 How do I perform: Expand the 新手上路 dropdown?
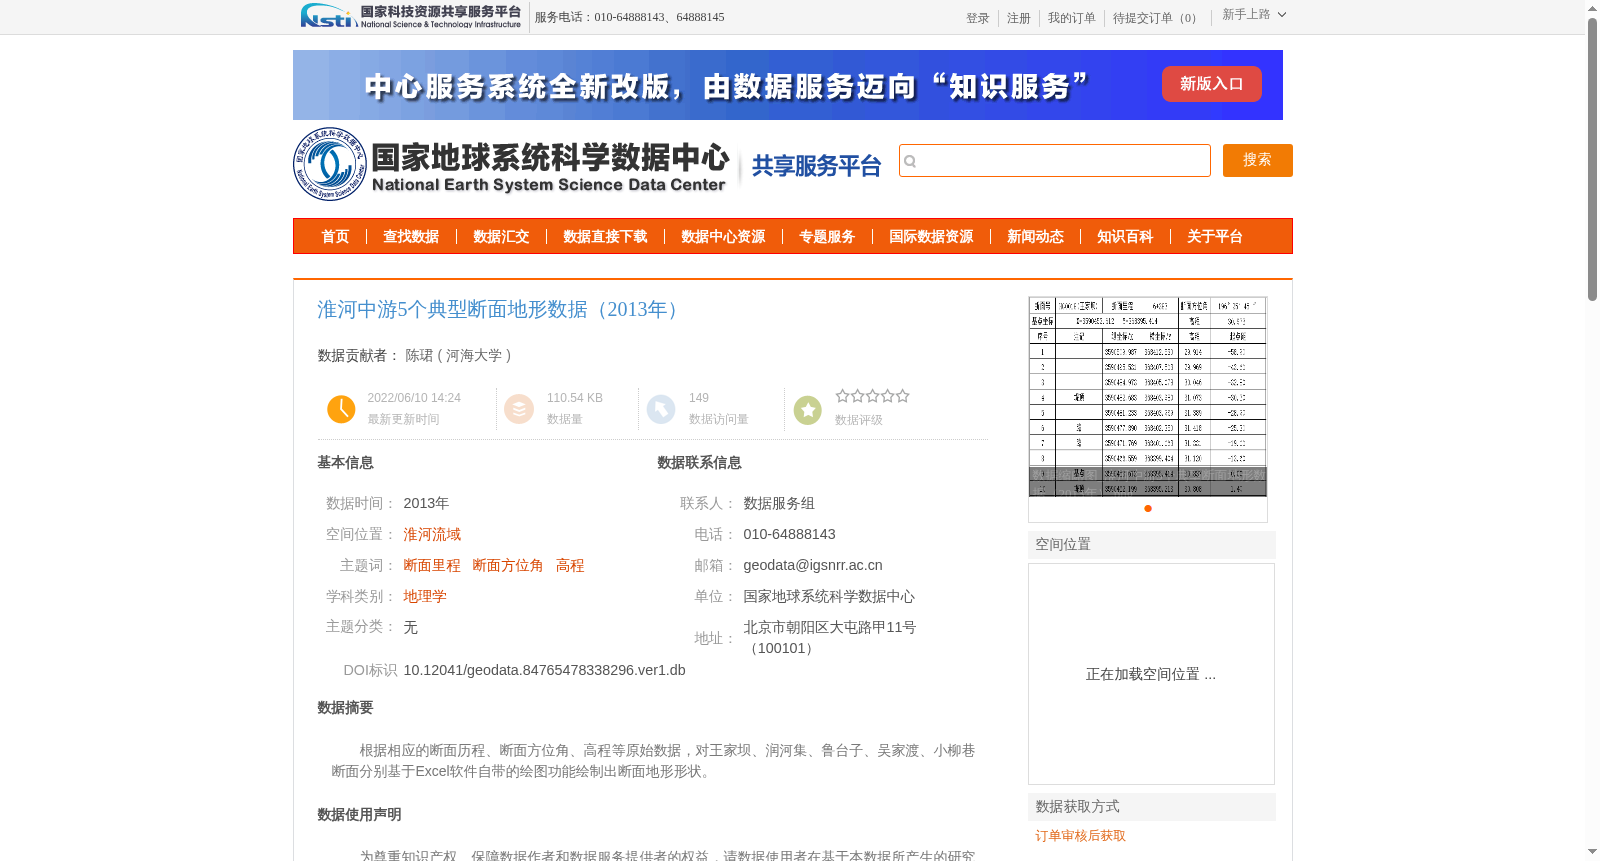click(1254, 15)
